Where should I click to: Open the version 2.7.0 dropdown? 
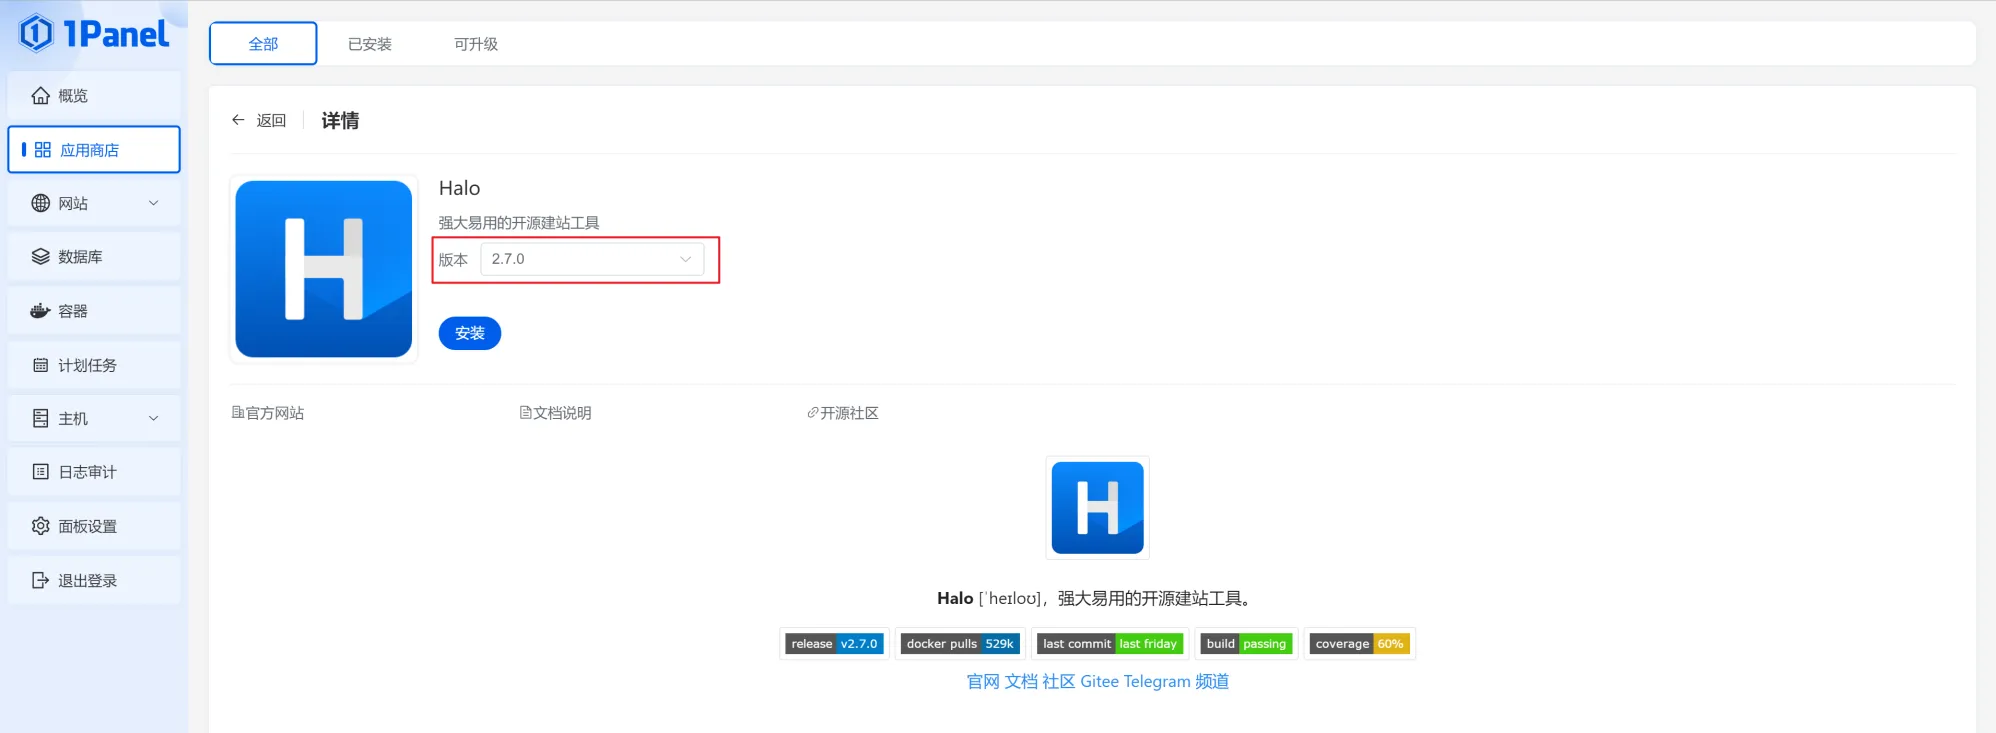tap(592, 259)
